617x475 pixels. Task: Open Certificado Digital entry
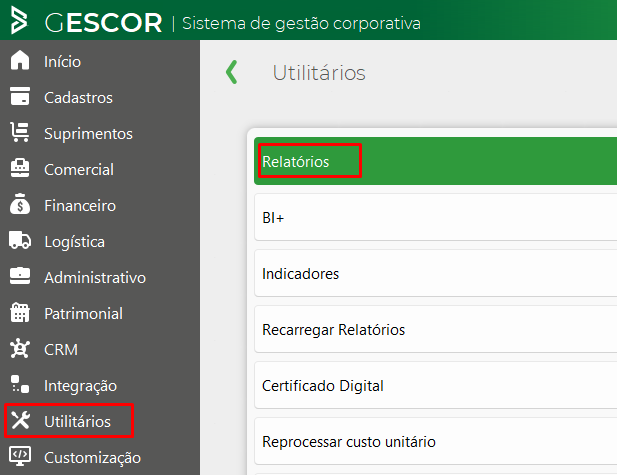tap(322, 385)
